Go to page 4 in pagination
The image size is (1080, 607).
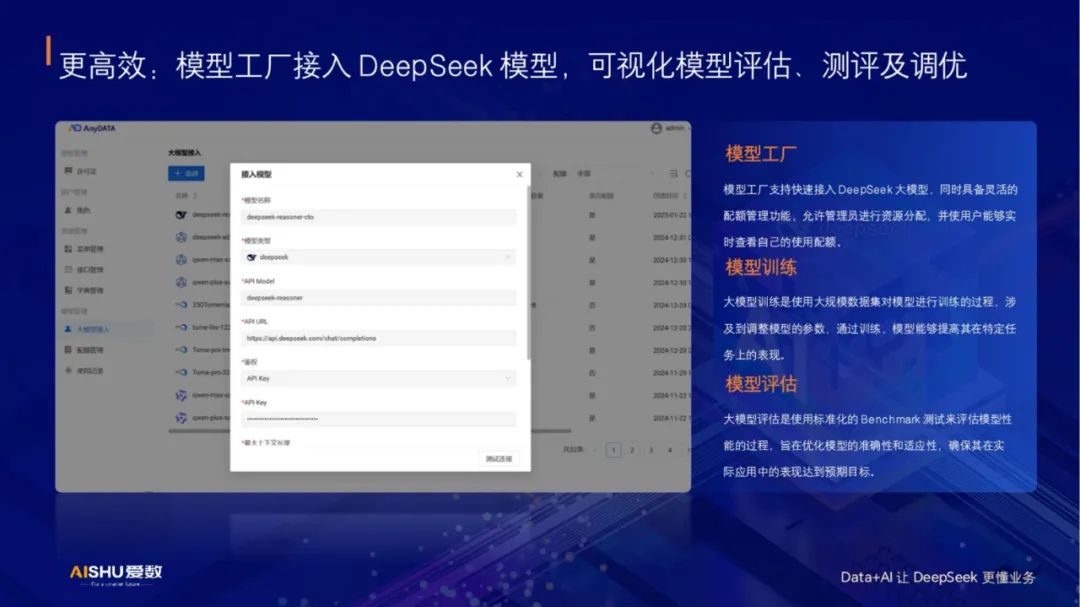(x=669, y=450)
